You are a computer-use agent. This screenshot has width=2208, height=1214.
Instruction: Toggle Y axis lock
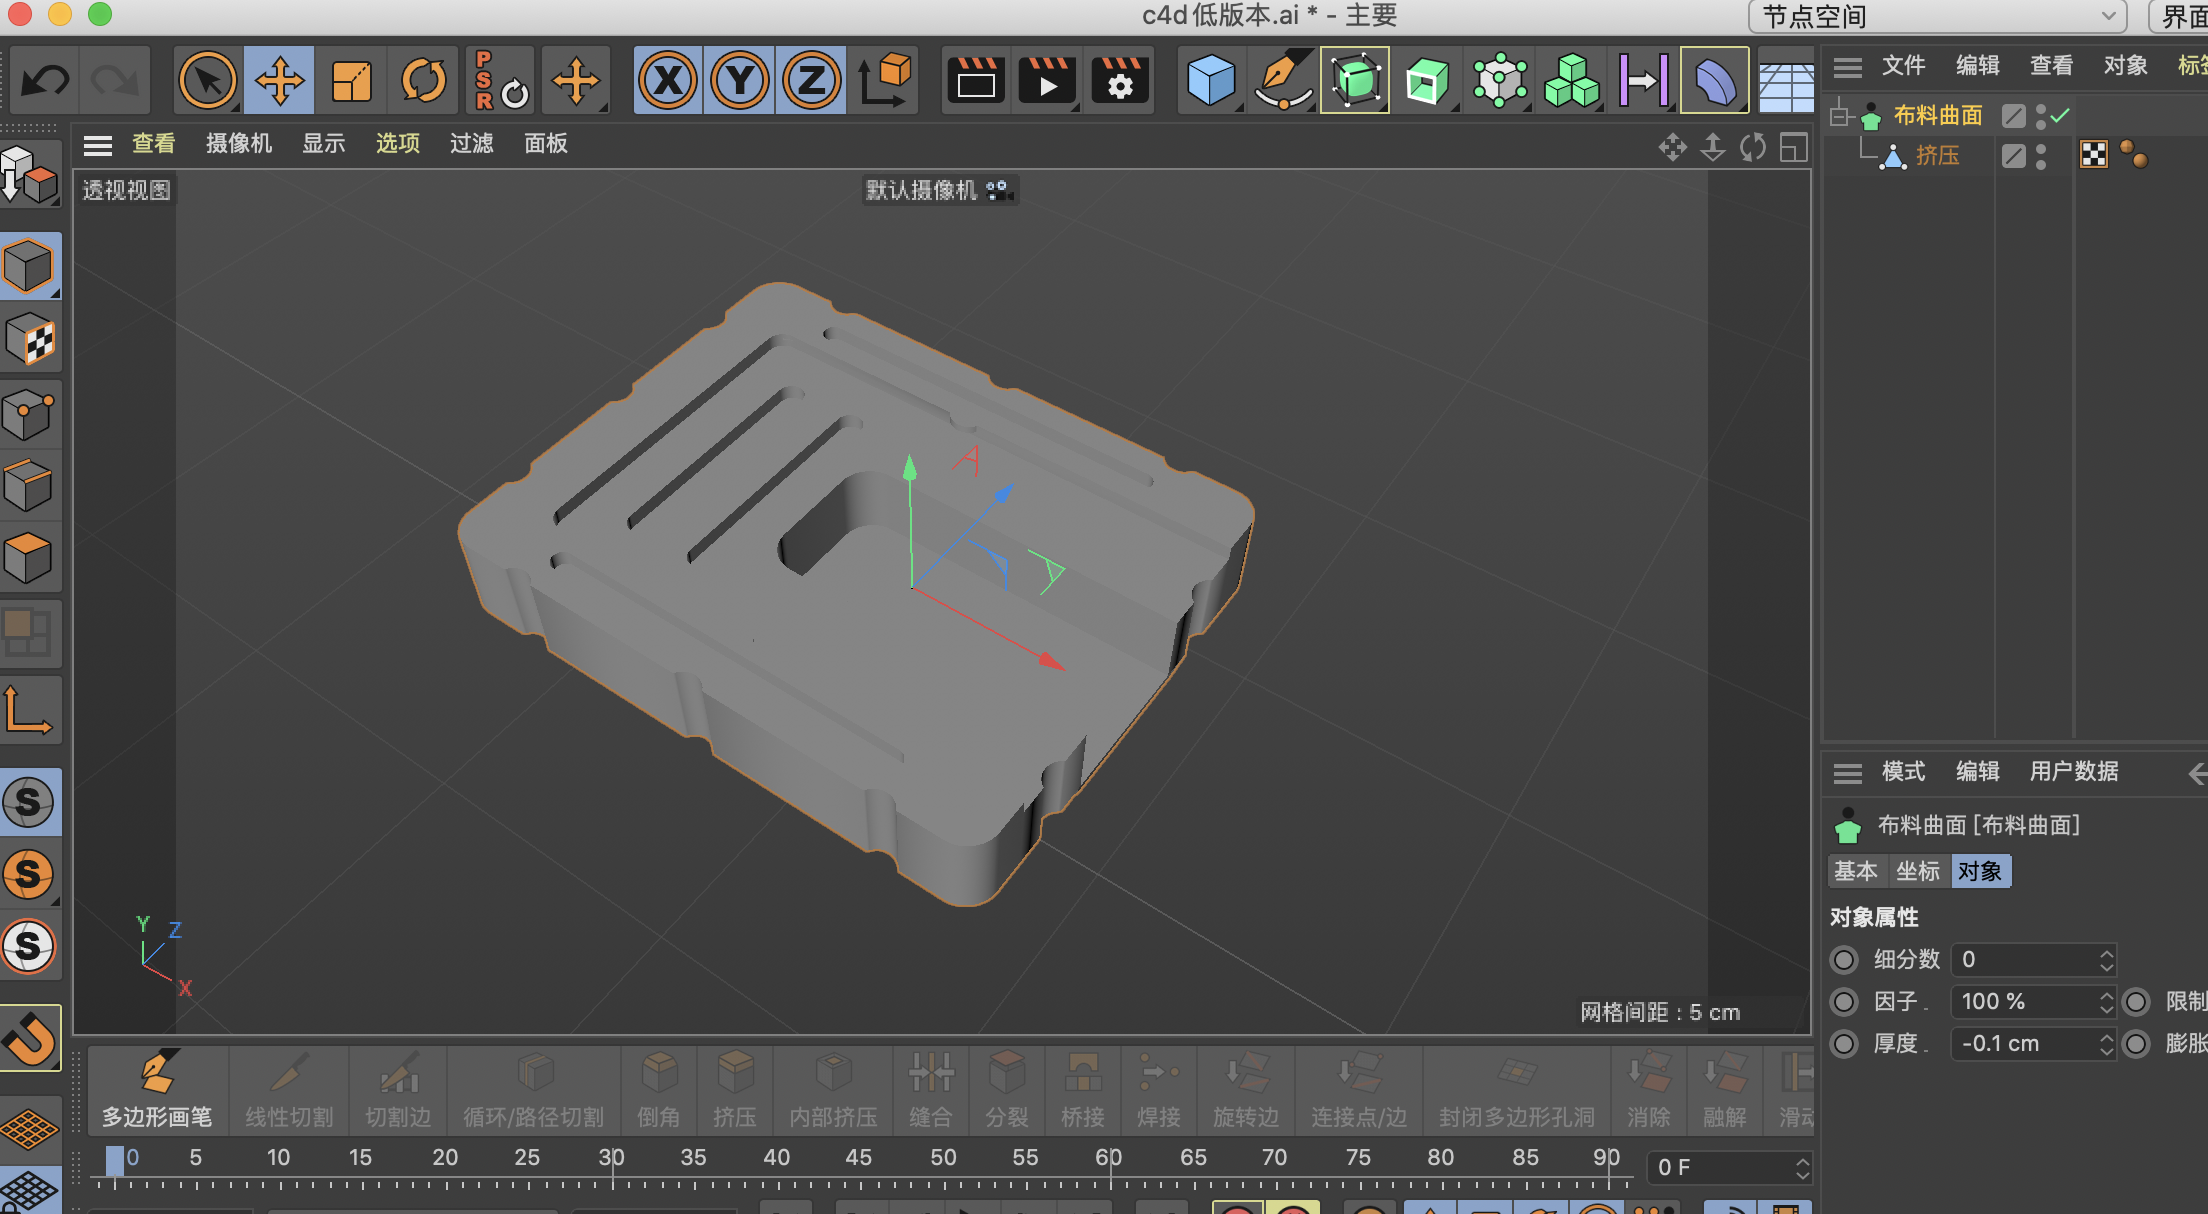(x=740, y=80)
